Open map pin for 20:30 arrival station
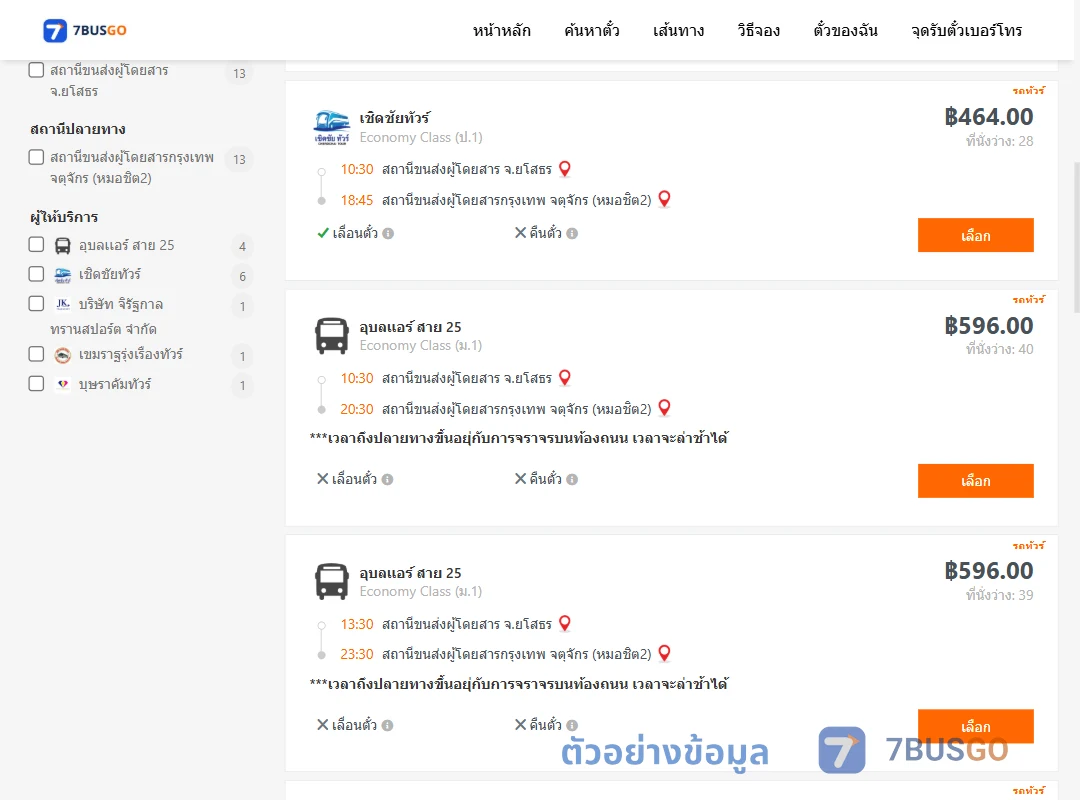1080x800 pixels. [x=665, y=408]
